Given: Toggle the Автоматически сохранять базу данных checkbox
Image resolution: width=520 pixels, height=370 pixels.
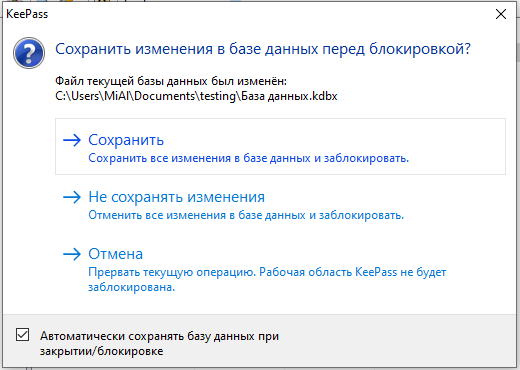Looking at the screenshot, I should (x=22, y=335).
